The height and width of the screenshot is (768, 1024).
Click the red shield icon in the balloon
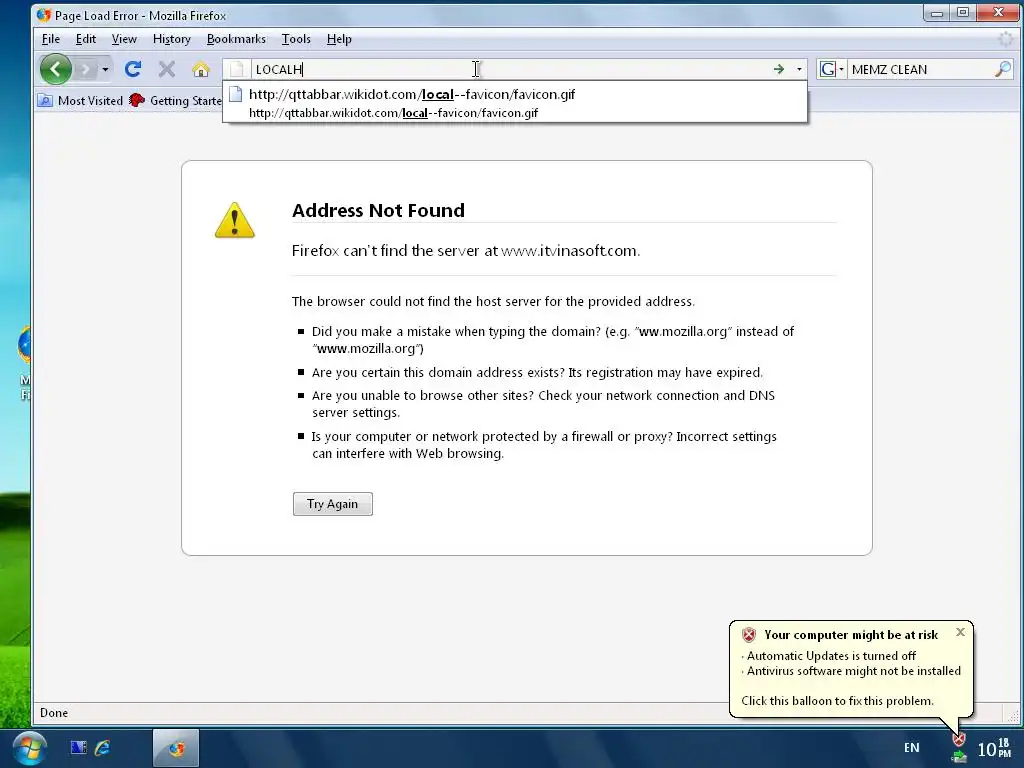(749, 635)
